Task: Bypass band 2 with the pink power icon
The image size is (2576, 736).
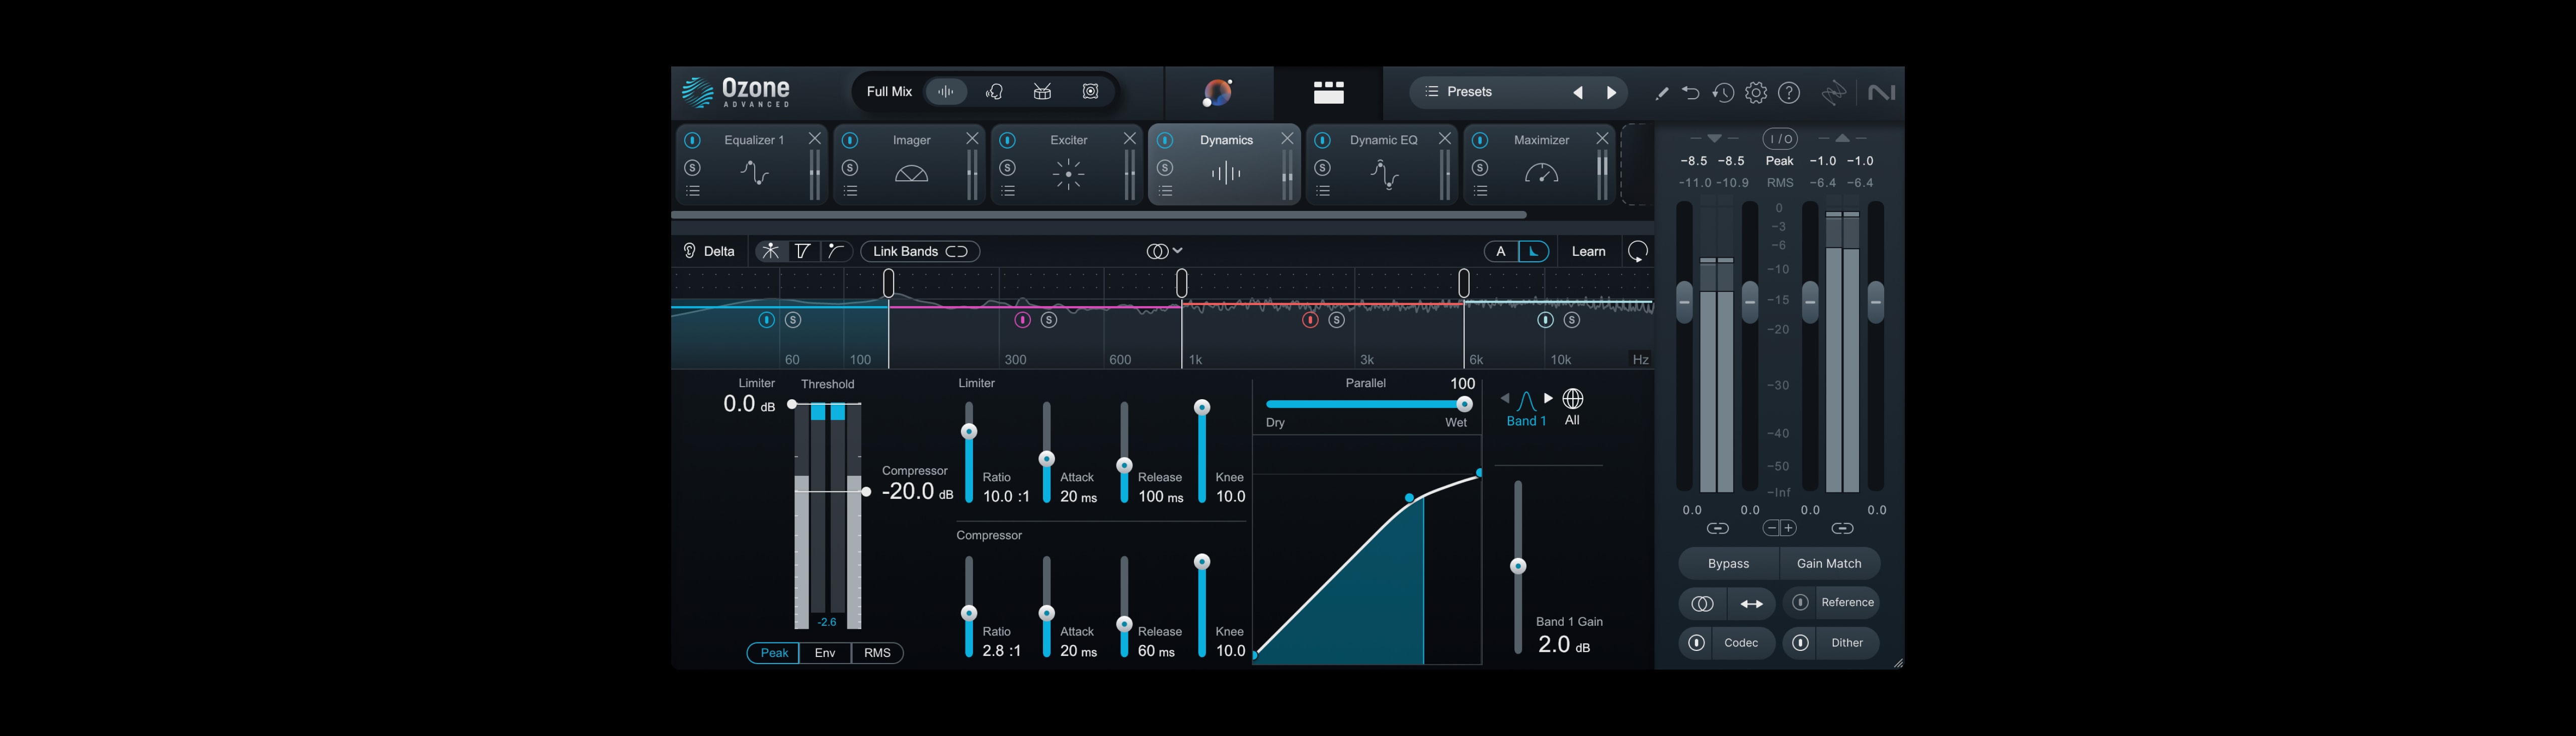Action: pyautogui.click(x=1022, y=320)
